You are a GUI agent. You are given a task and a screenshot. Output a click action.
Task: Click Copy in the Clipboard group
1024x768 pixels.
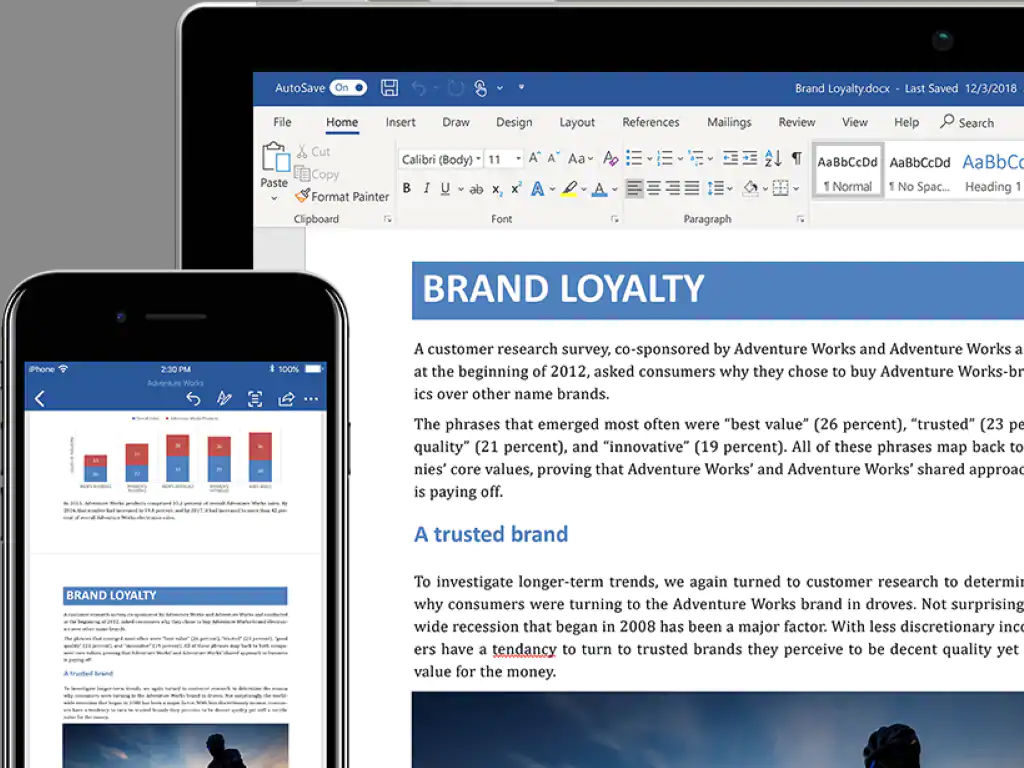click(317, 174)
